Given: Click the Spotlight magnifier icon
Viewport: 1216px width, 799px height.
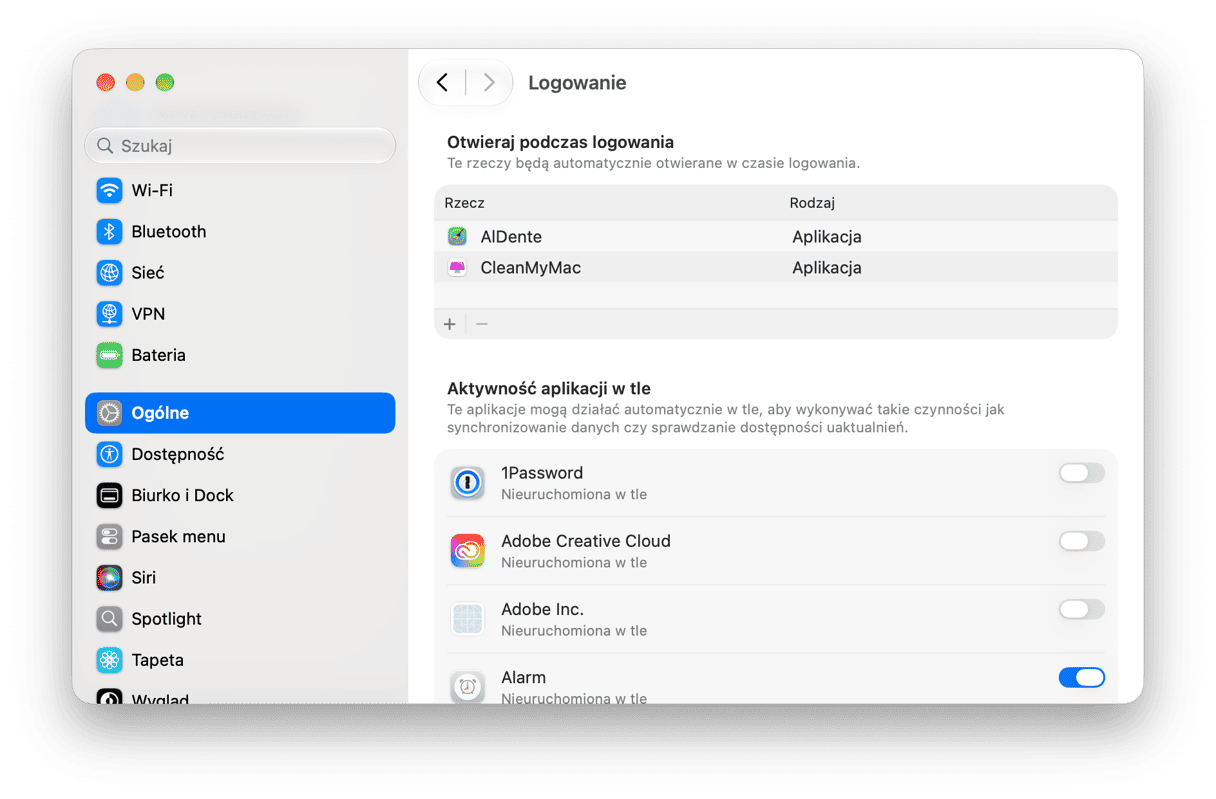Looking at the screenshot, I should pos(109,619).
